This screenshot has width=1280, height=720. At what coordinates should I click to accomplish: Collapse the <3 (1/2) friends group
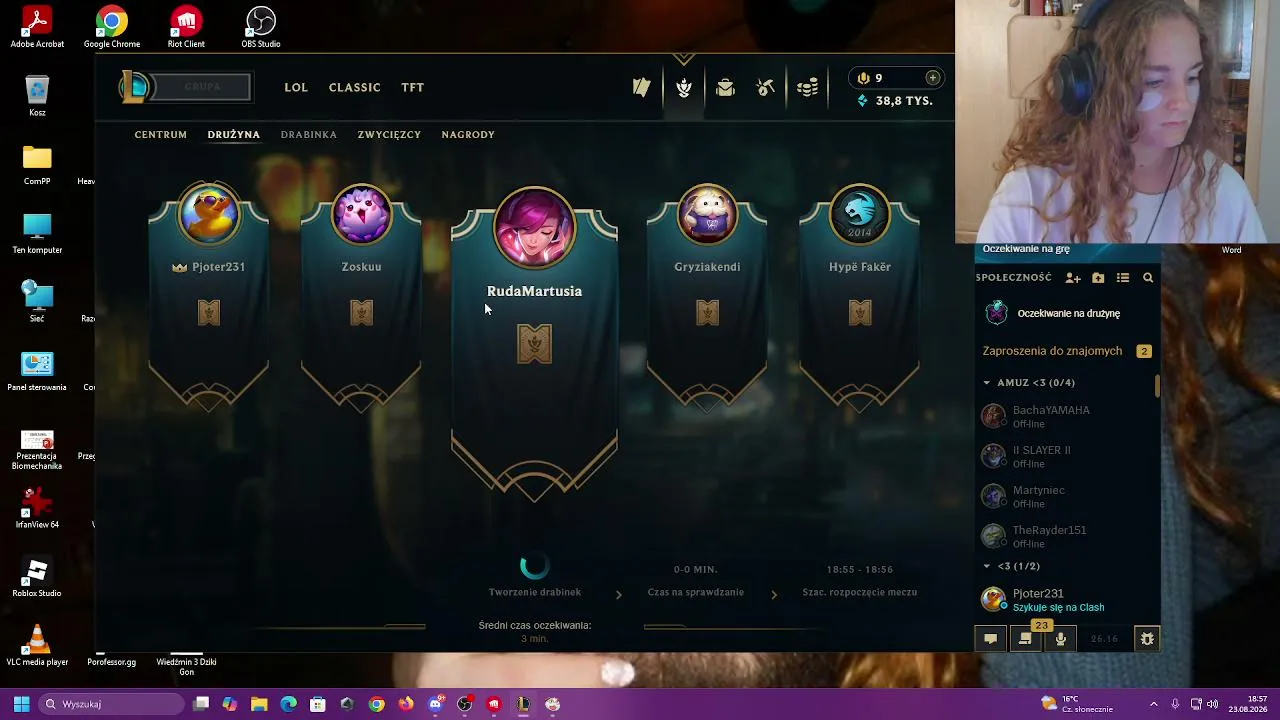point(987,567)
